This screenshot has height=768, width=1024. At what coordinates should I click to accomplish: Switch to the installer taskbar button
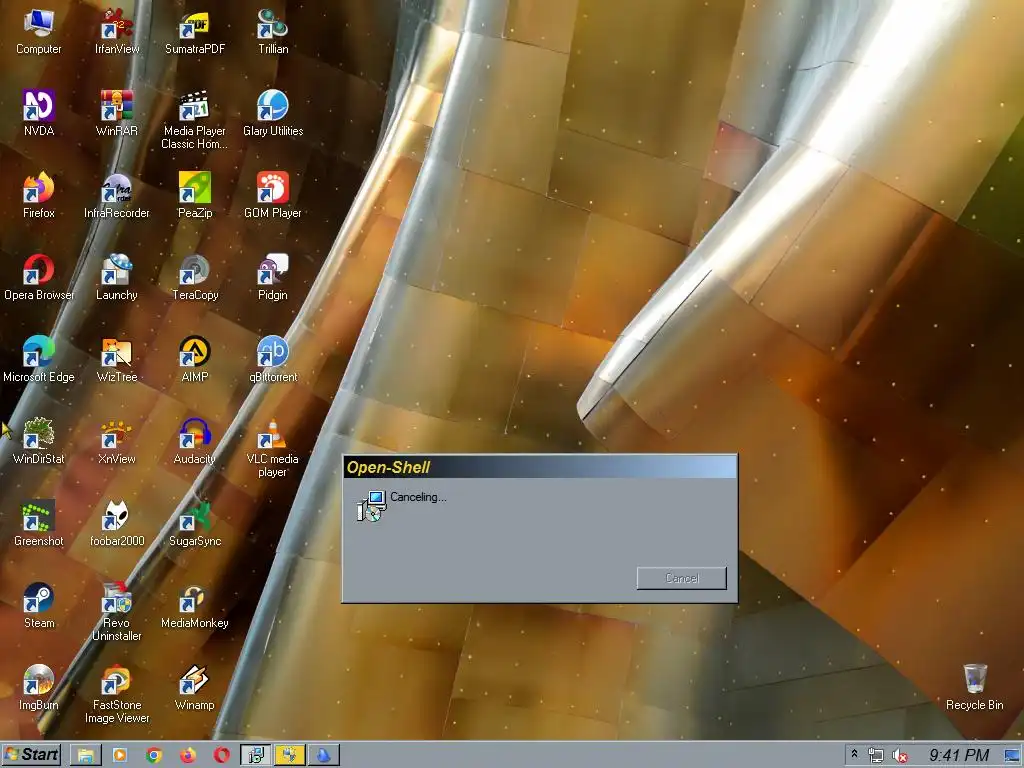tap(256, 755)
